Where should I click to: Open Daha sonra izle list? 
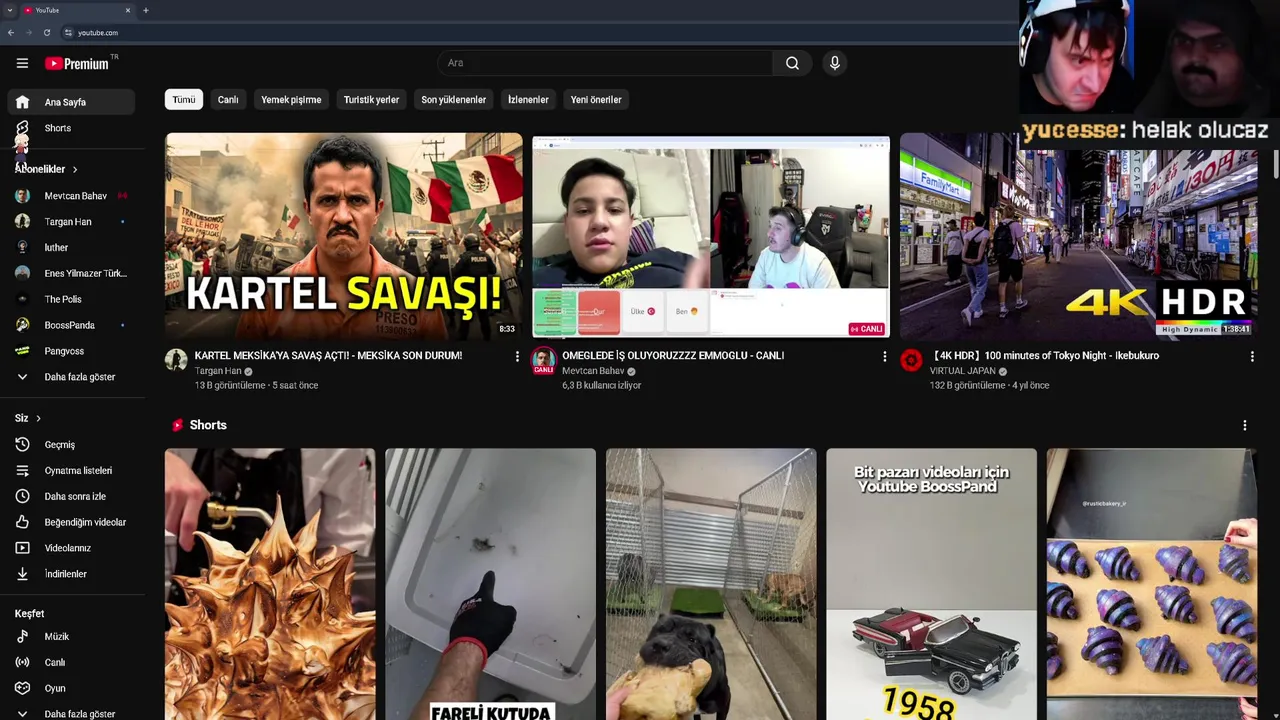click(x=70, y=496)
